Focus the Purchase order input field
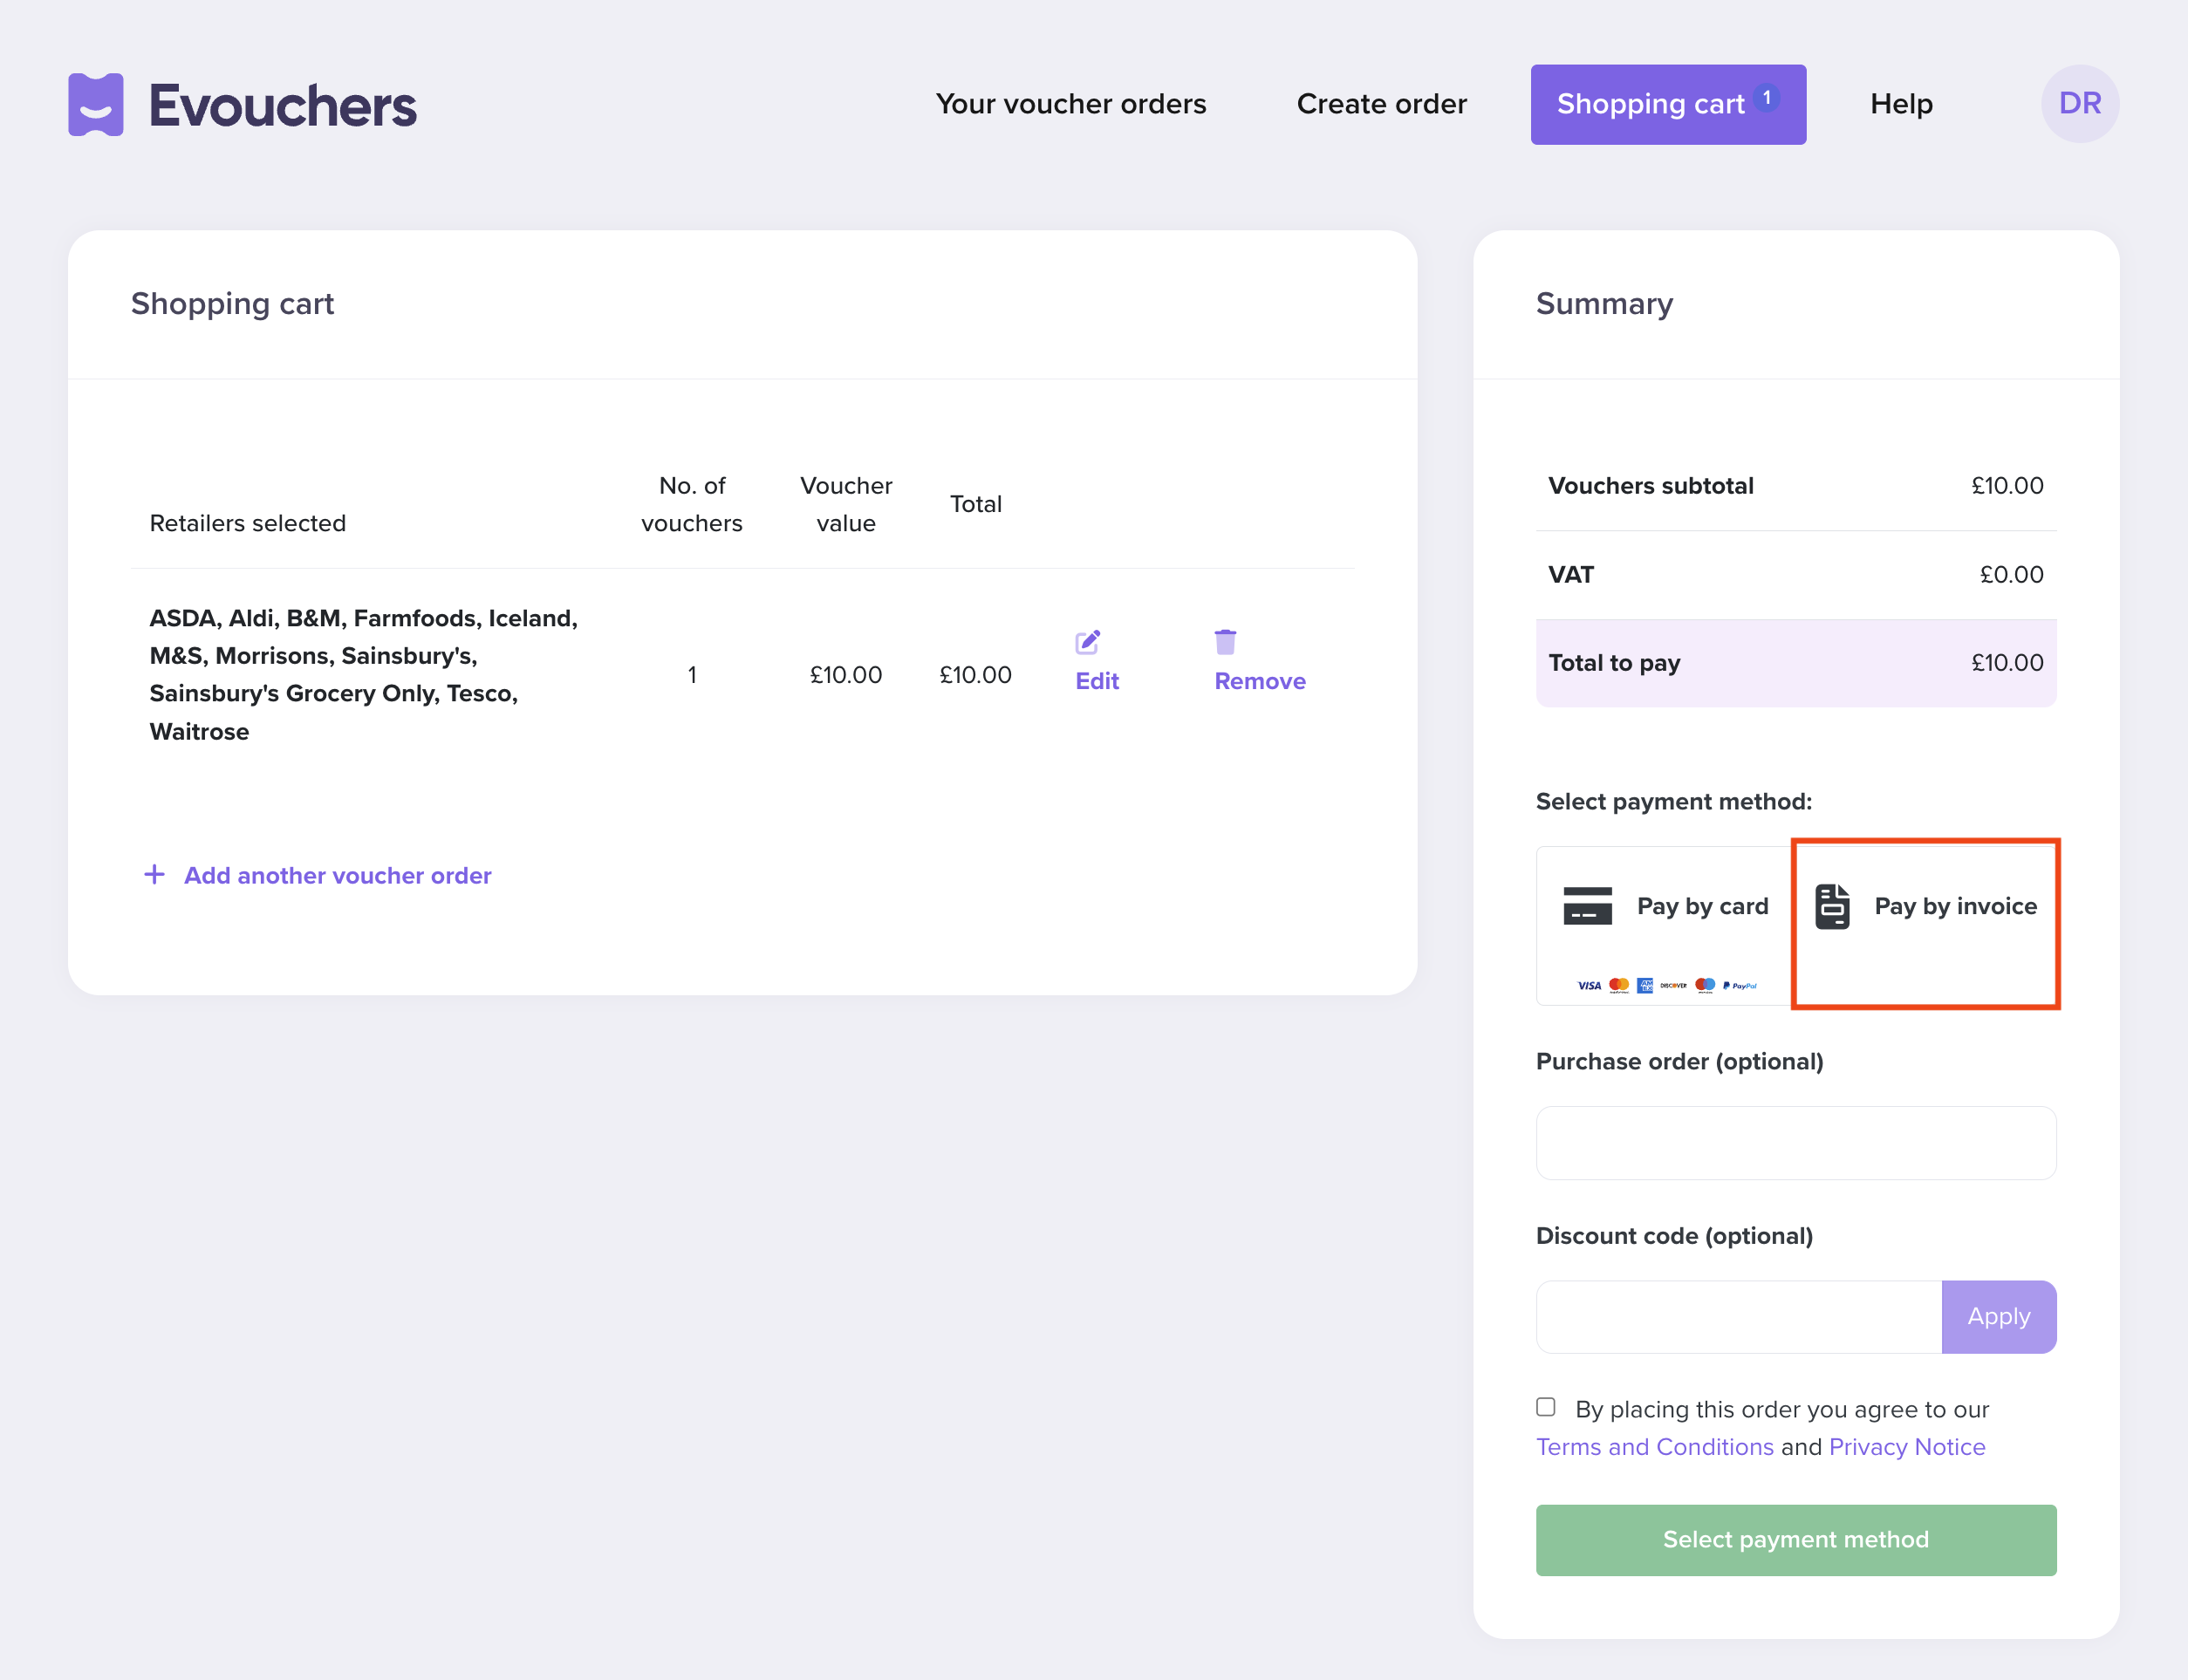The width and height of the screenshot is (2188, 1680). tap(1795, 1143)
